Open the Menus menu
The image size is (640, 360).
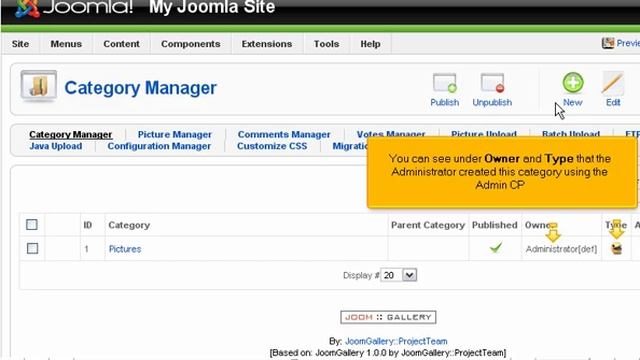(66, 44)
